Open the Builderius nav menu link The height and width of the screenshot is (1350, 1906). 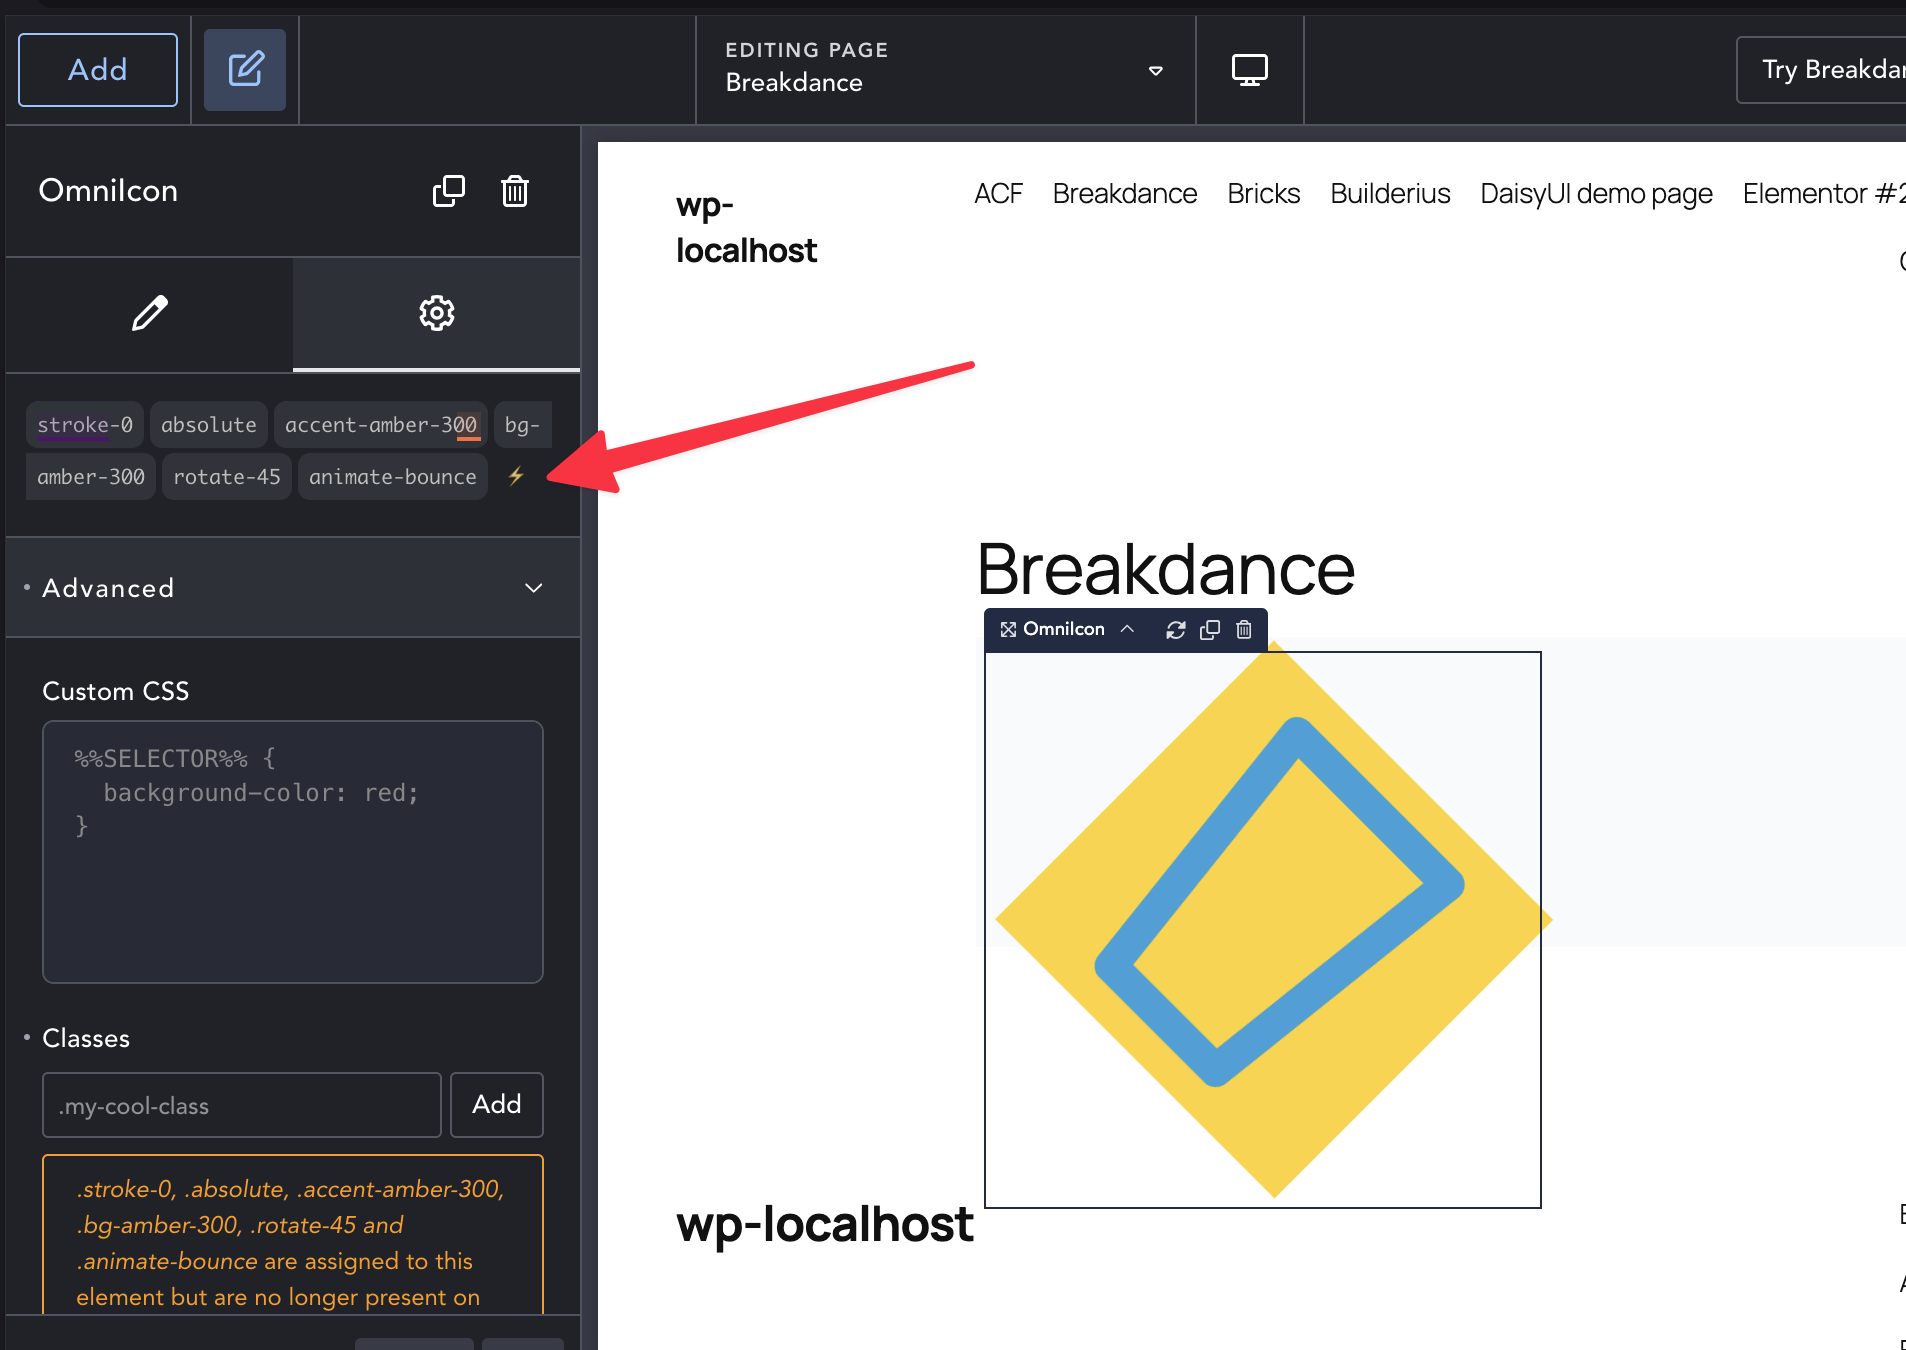click(x=1390, y=194)
